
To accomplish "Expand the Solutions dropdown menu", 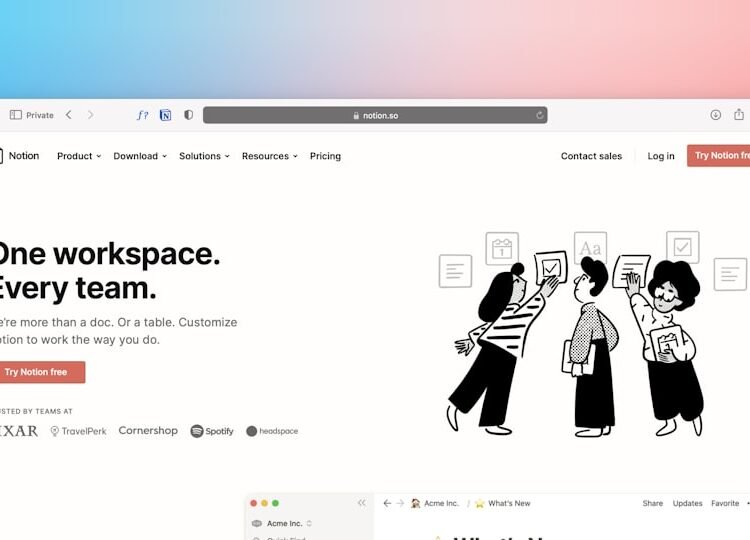I will pyautogui.click(x=204, y=156).
